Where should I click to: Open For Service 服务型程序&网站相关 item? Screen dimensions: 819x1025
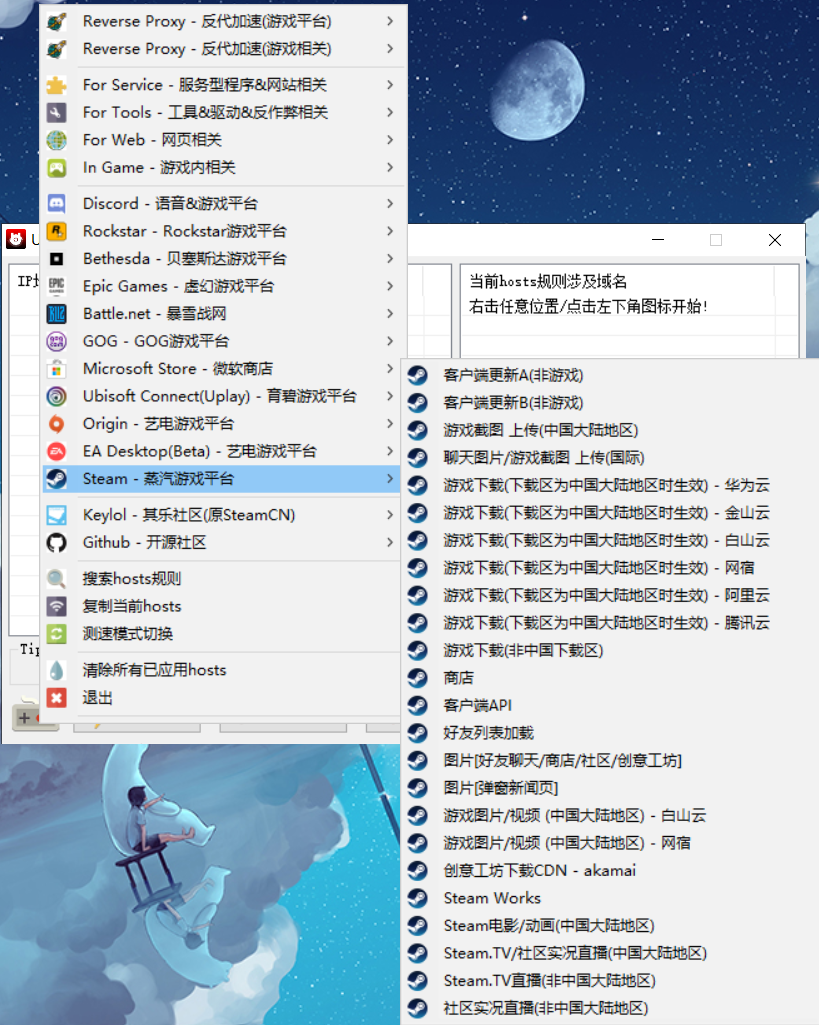coord(222,85)
